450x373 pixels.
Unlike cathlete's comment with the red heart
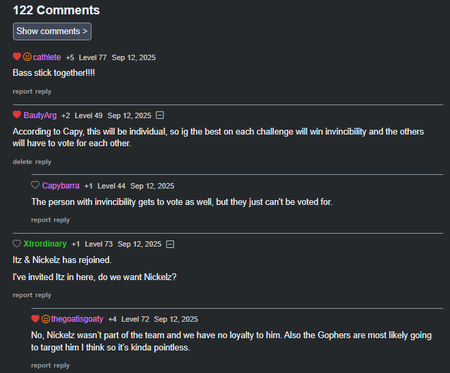click(x=17, y=57)
